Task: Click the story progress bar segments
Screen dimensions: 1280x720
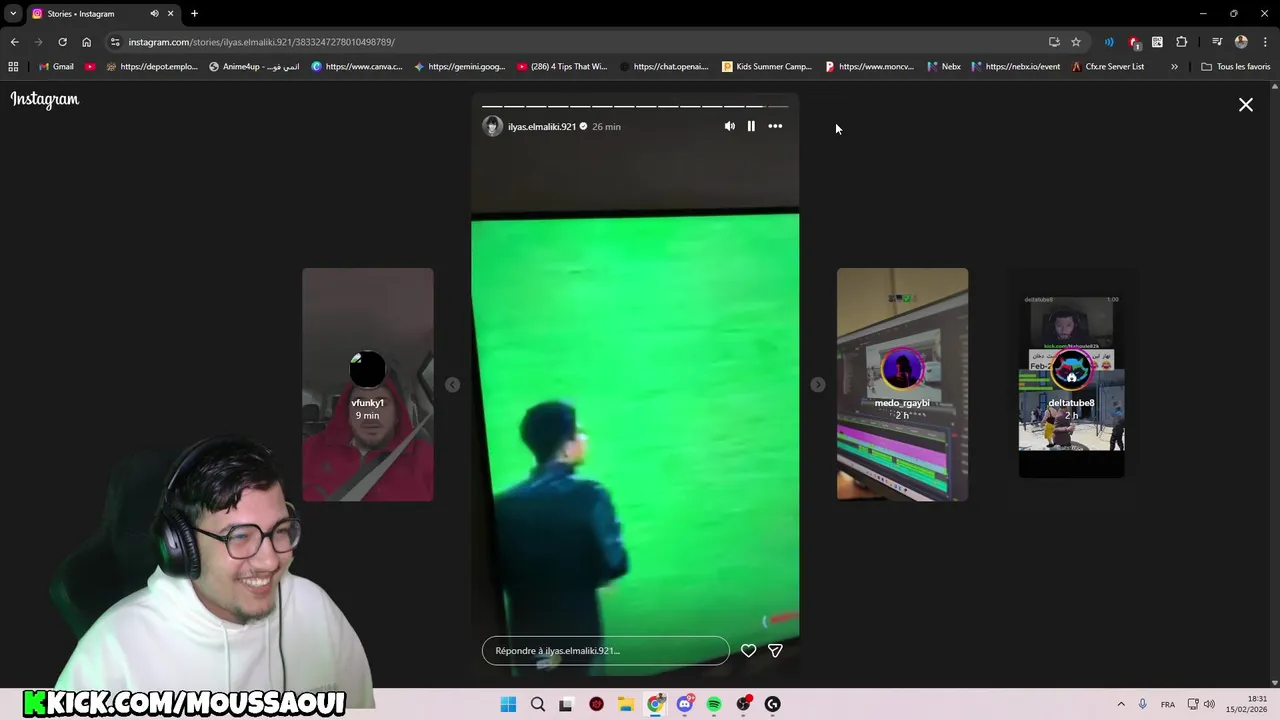Action: click(x=635, y=106)
